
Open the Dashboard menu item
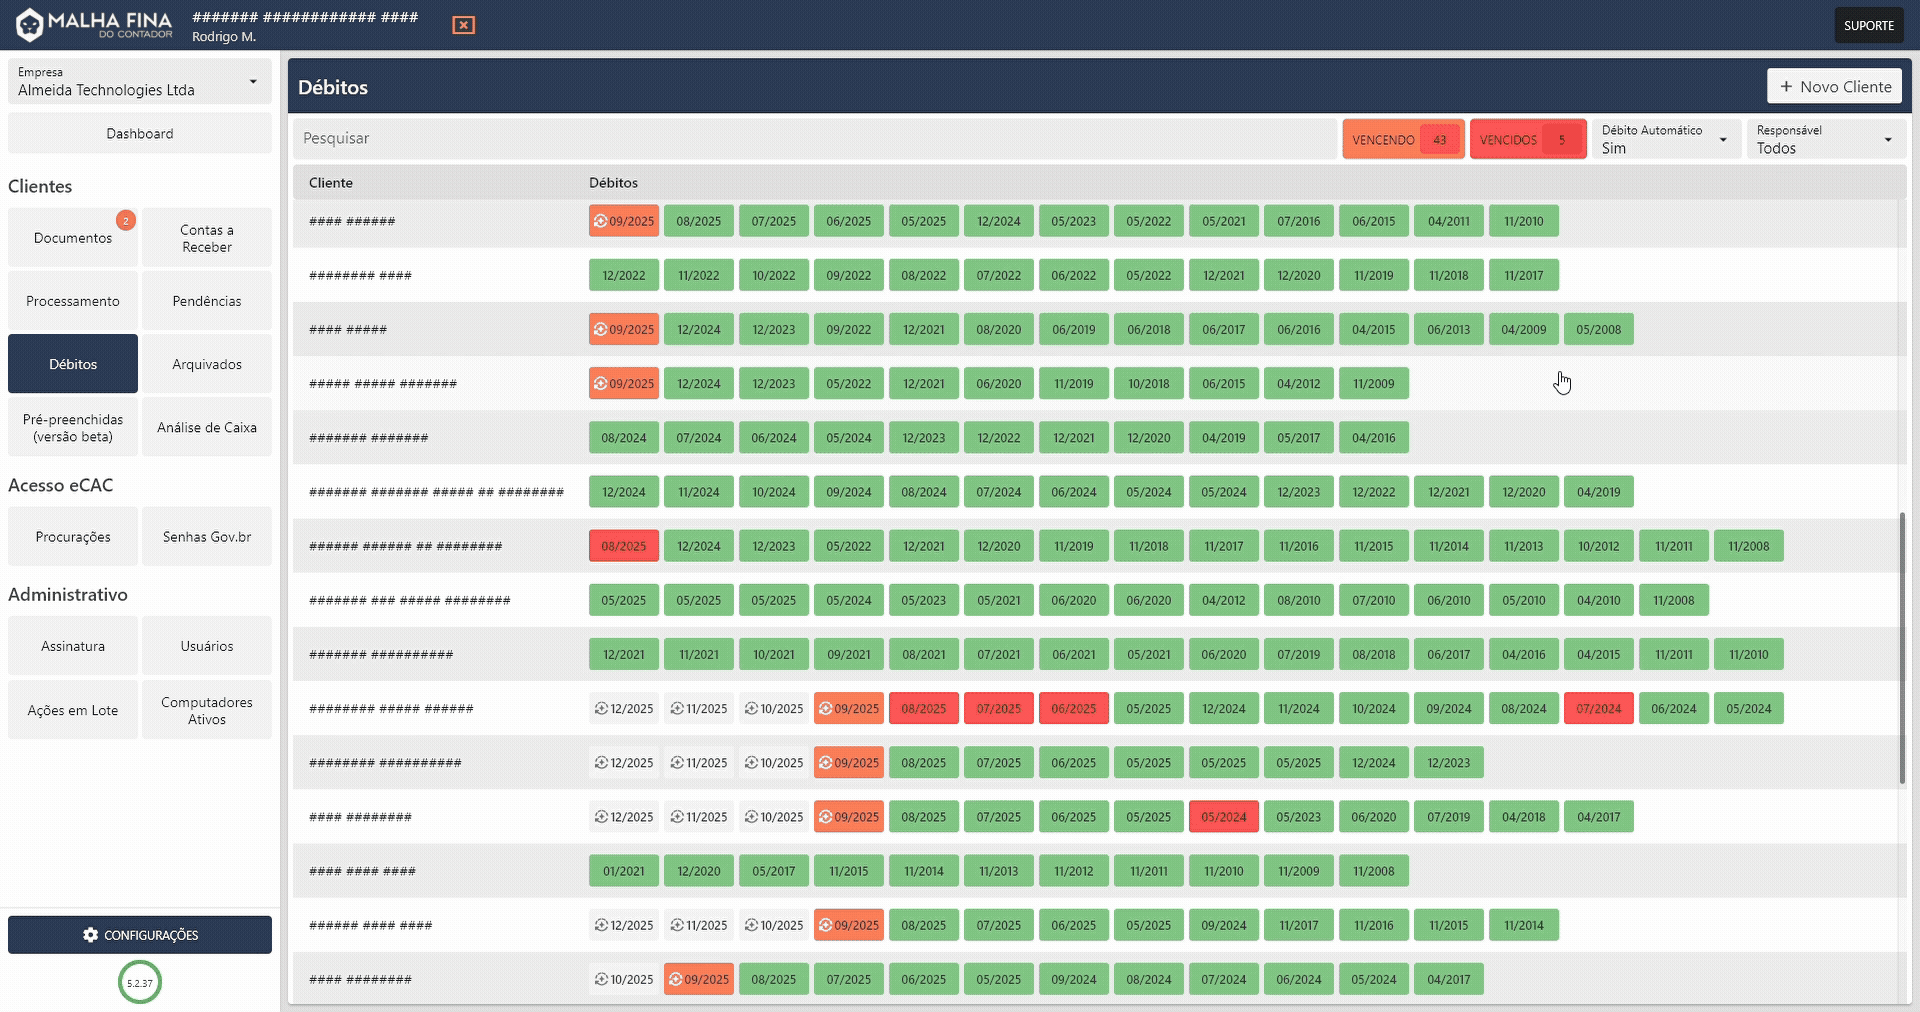click(x=139, y=132)
